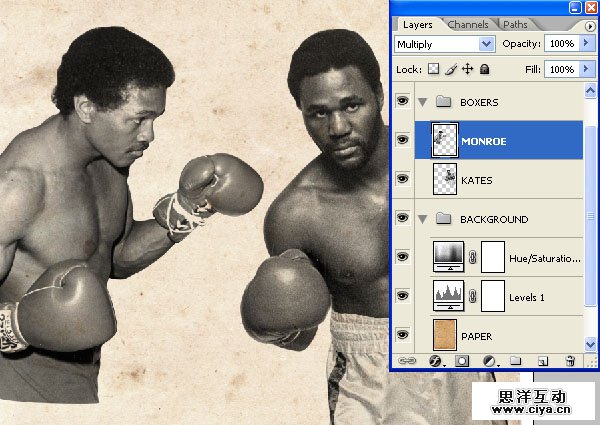Hide the KATES layer
This screenshot has width=600, height=425.
click(403, 179)
